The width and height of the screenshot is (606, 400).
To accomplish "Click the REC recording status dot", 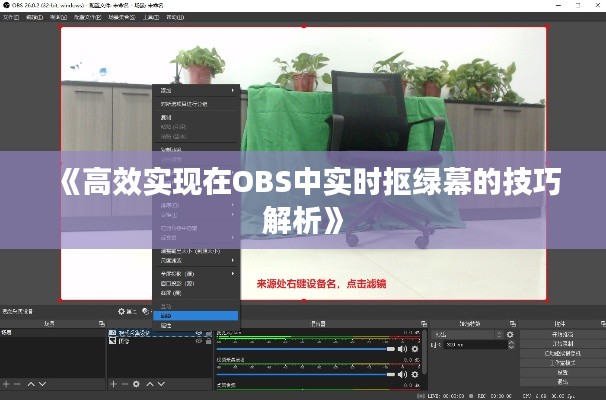I will pos(471,396).
